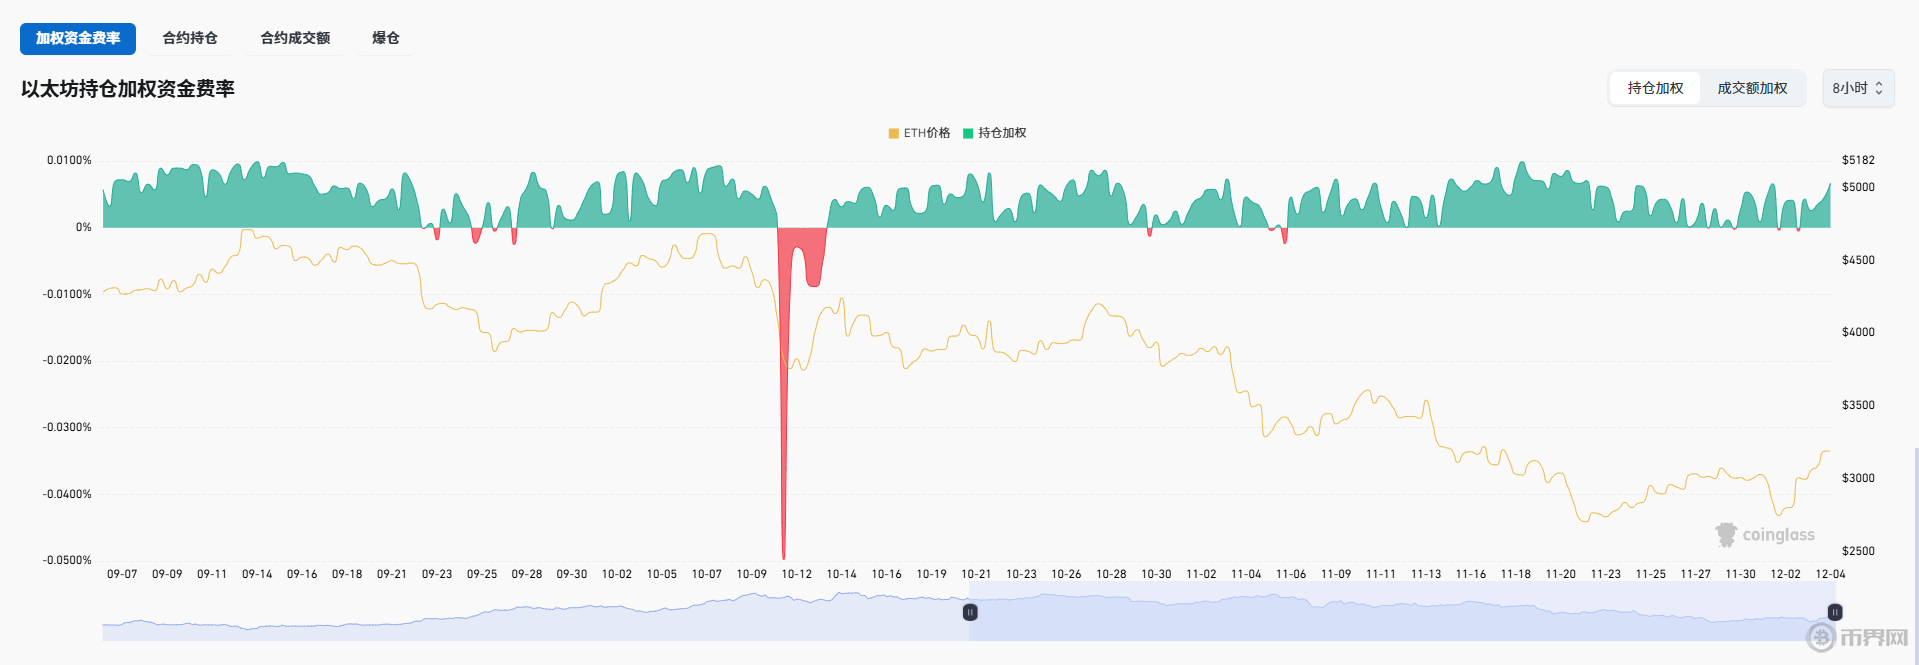The height and width of the screenshot is (665, 1919).
Task: Click the green 持仓加权 legend swatch
Action: coord(968,133)
